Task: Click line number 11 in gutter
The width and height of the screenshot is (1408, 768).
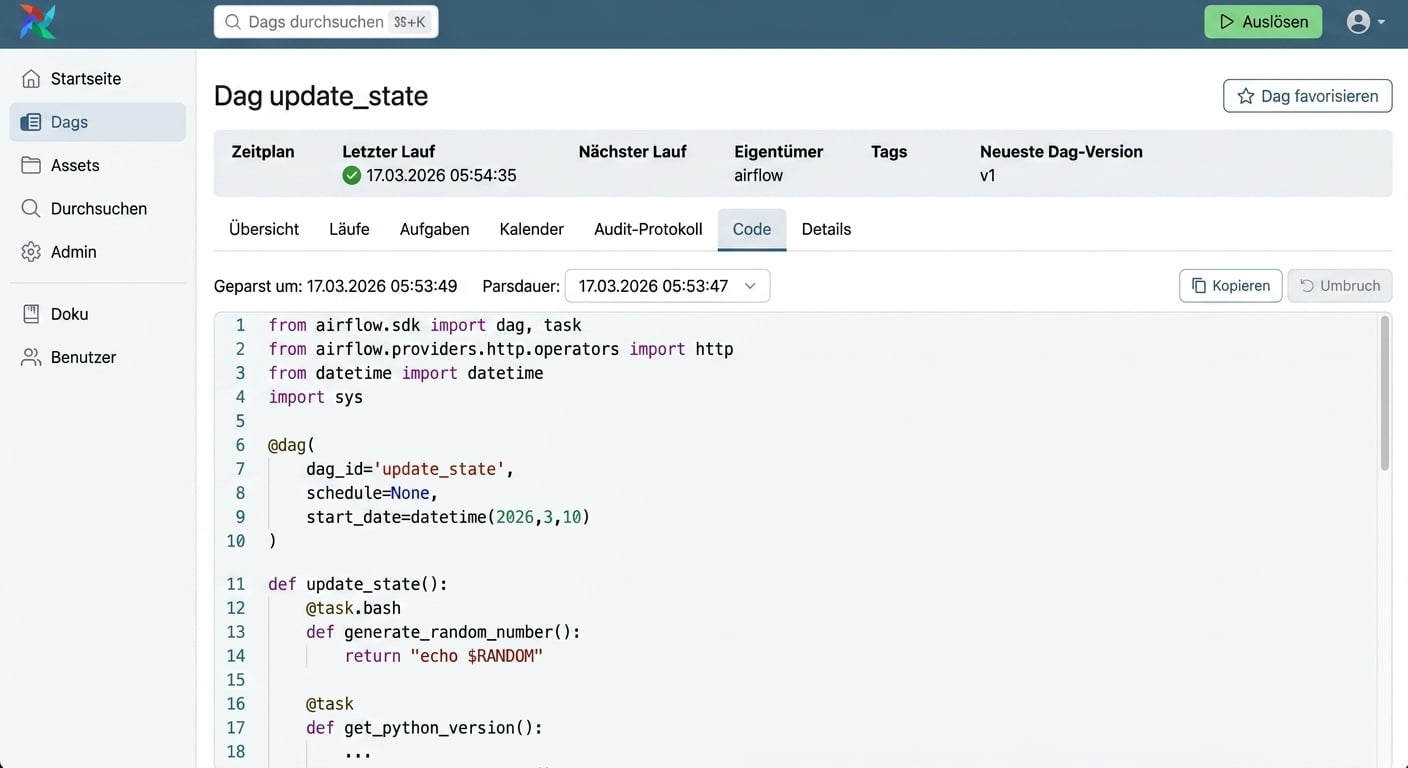Action: (x=235, y=584)
